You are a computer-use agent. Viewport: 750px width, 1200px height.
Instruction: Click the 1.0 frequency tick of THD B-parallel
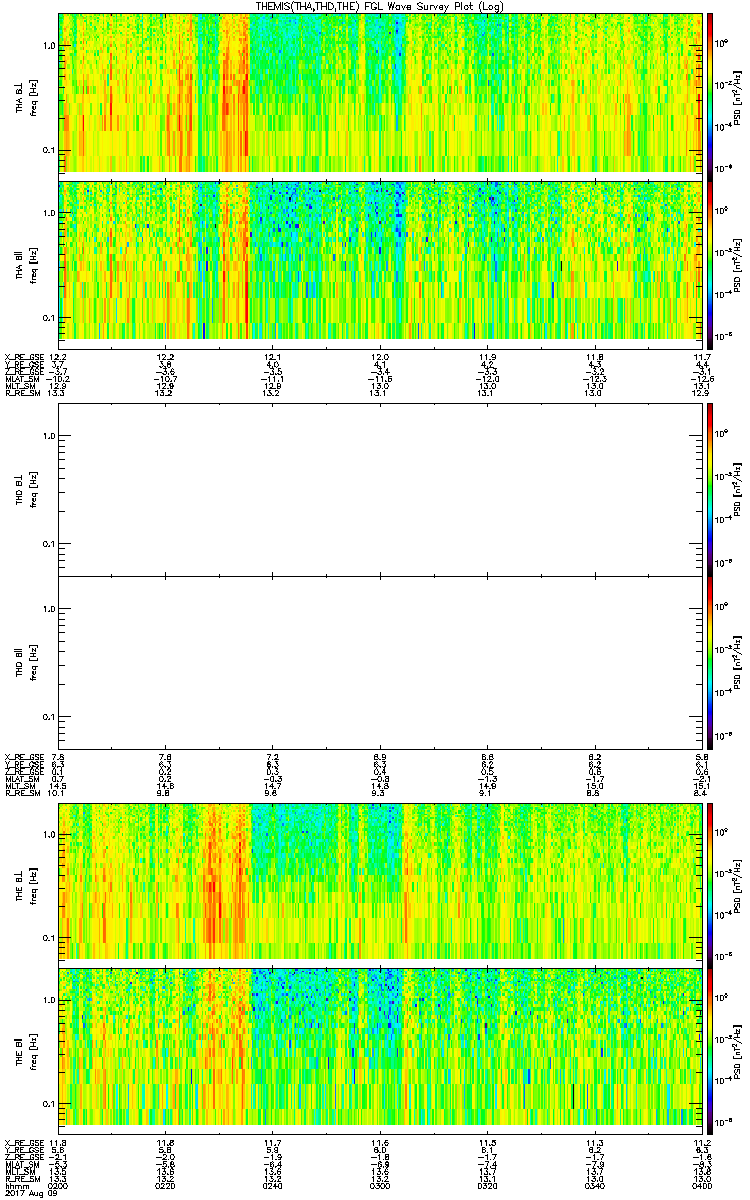[49, 609]
